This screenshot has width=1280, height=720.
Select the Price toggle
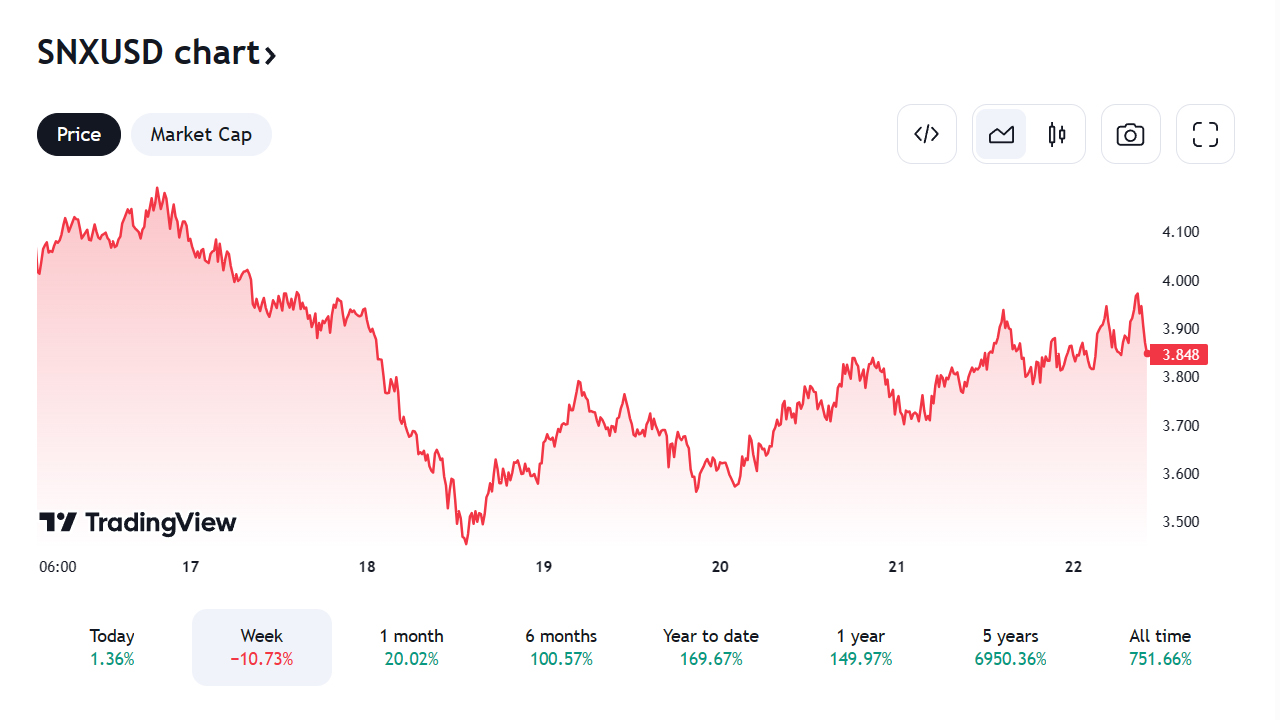tap(79, 134)
